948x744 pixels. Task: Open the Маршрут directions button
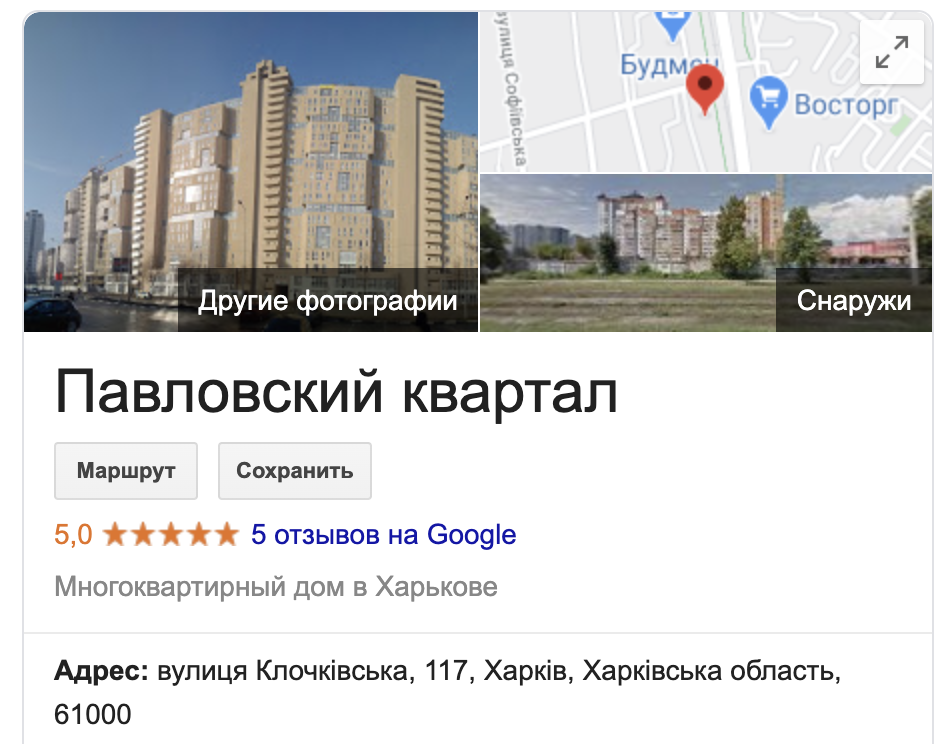(126, 471)
